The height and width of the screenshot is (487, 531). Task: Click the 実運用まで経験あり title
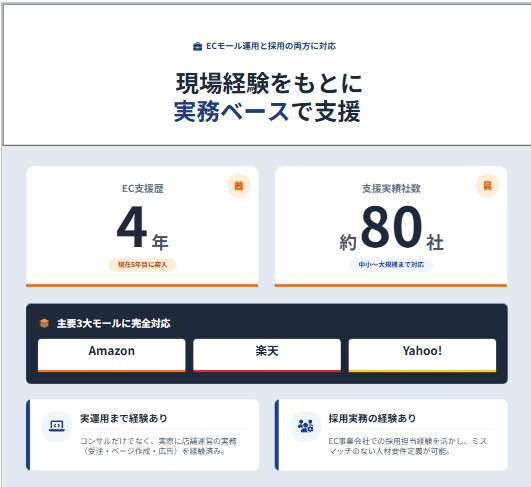(x=124, y=419)
